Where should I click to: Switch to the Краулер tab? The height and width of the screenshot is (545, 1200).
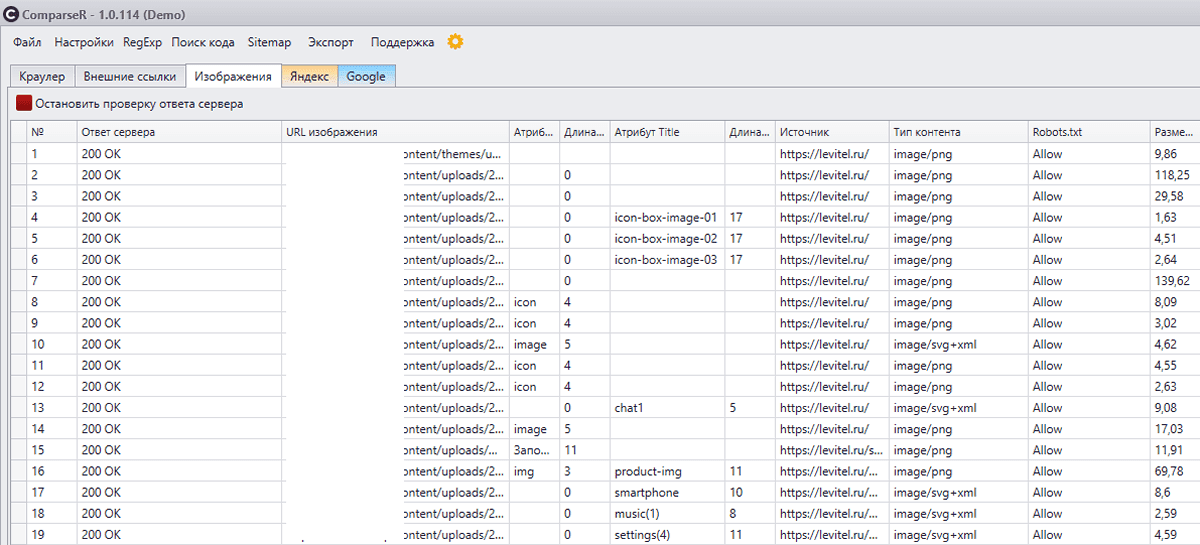tap(42, 76)
